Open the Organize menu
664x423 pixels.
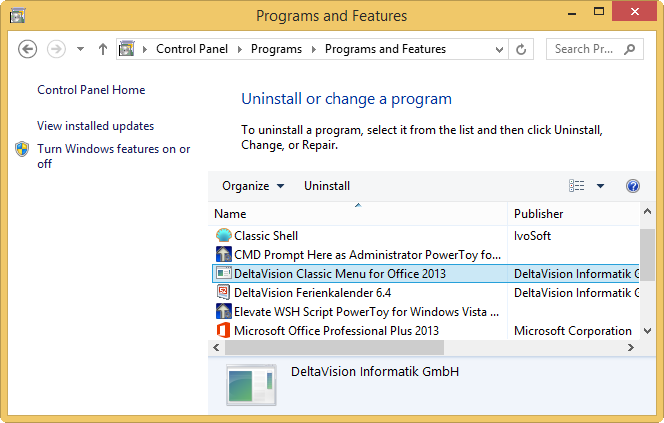pyautogui.click(x=253, y=186)
